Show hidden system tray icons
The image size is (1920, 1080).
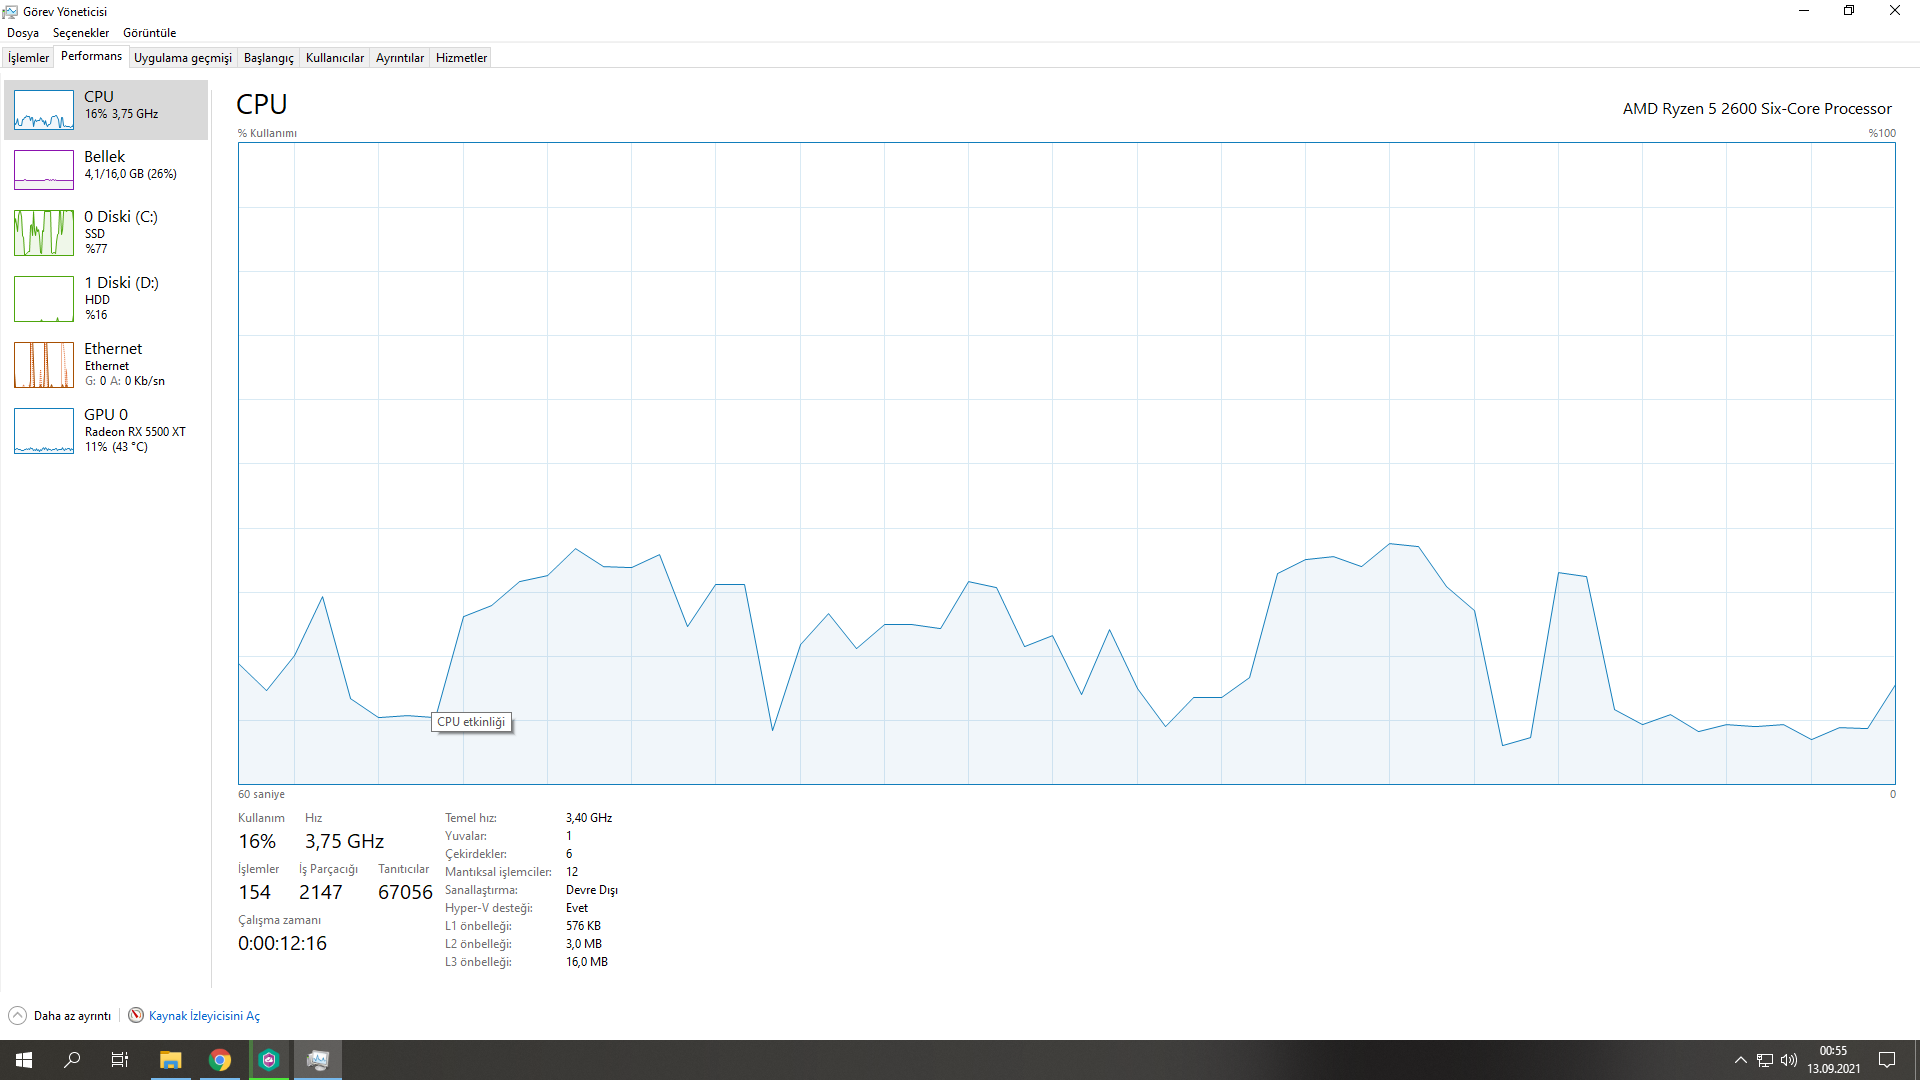[x=1740, y=1060]
